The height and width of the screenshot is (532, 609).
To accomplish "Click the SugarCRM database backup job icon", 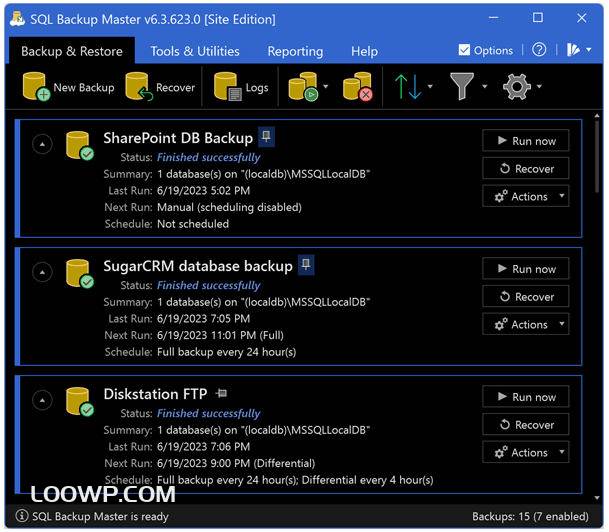I will 80,274.
